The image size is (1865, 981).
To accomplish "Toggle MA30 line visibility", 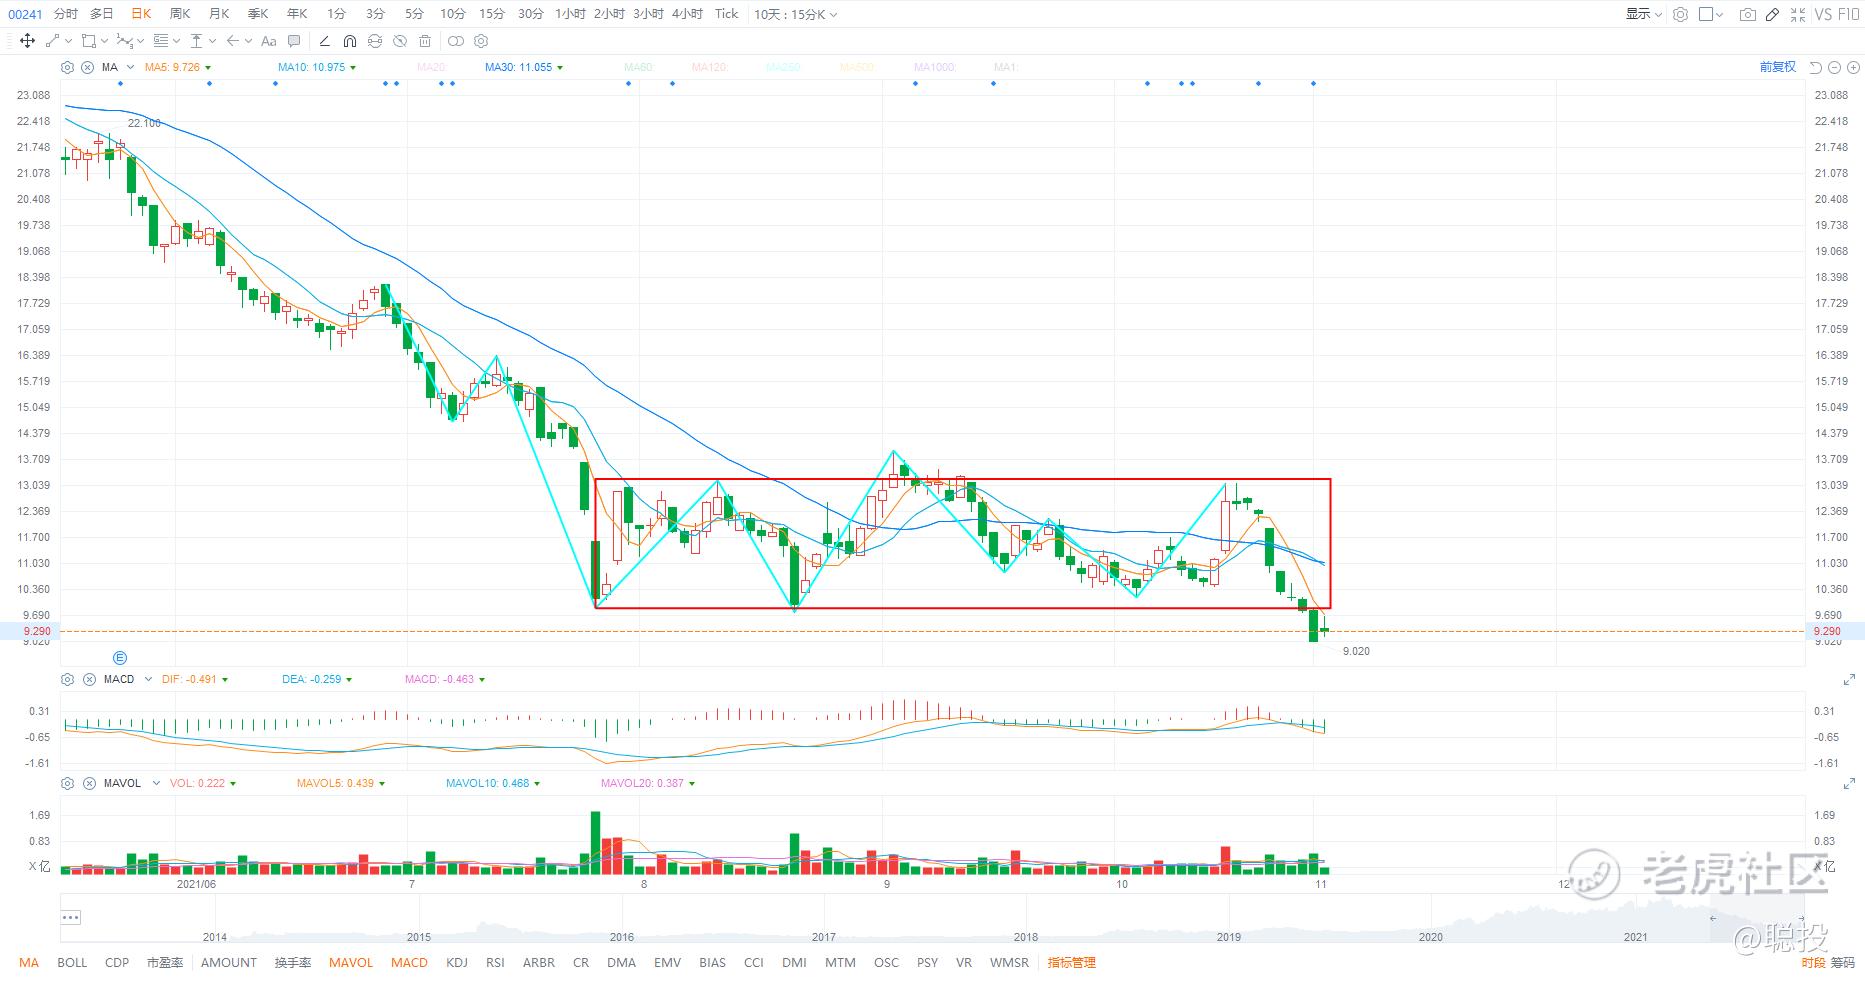I will point(524,67).
